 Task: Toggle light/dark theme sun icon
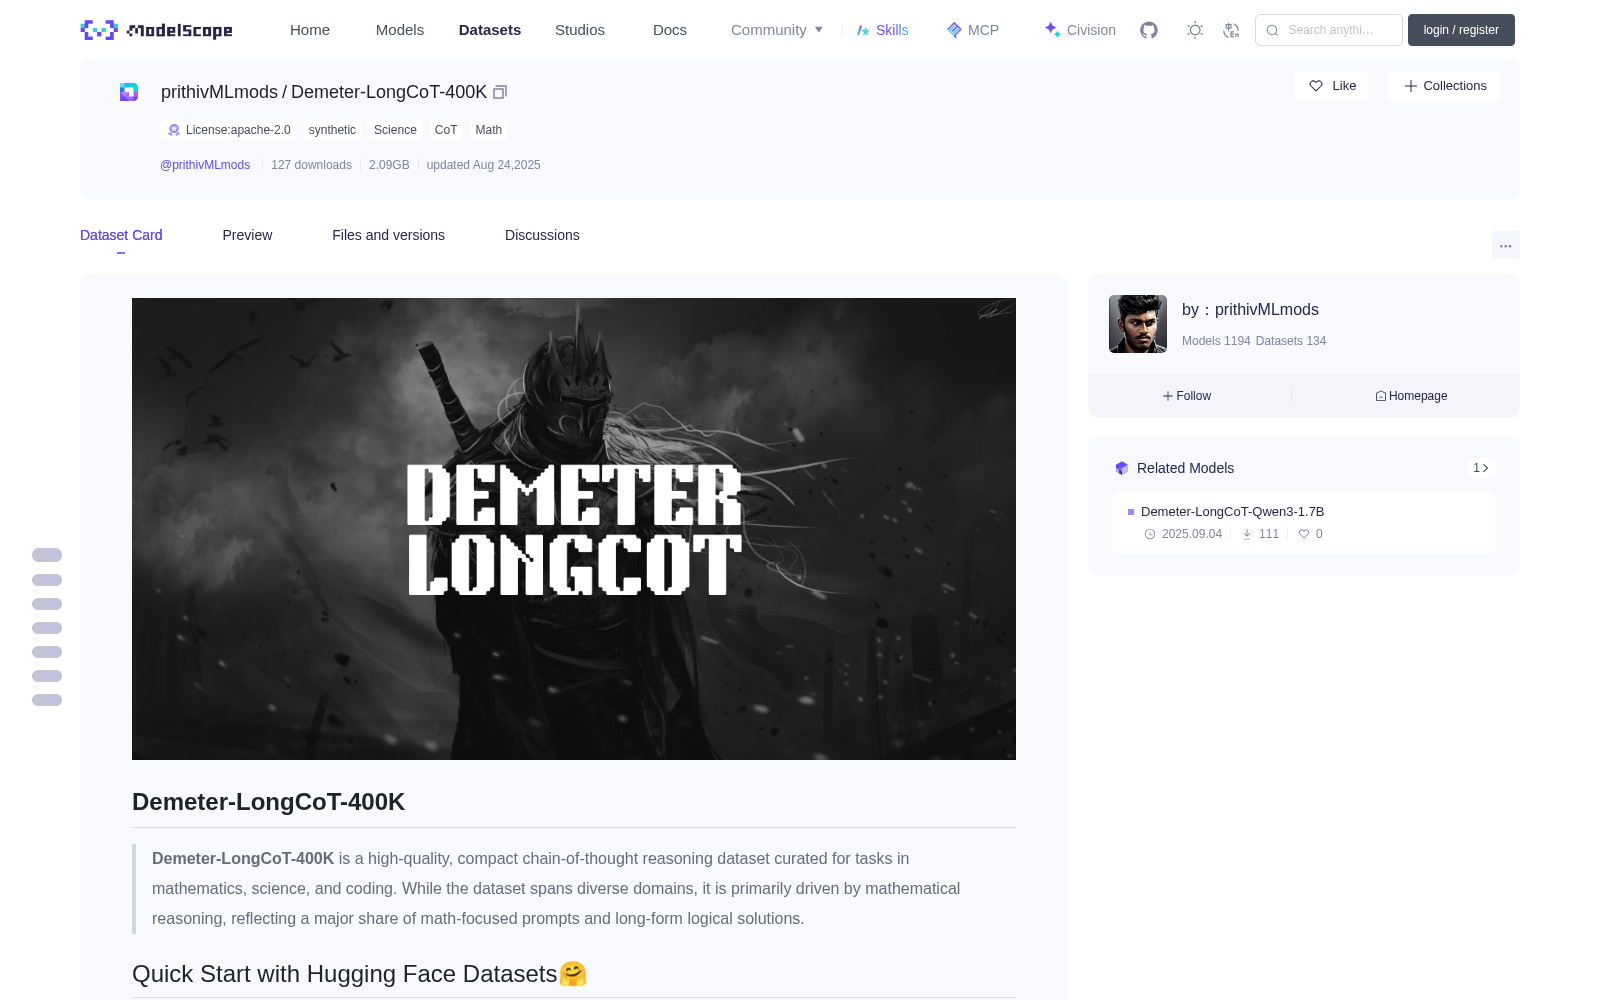coord(1194,30)
